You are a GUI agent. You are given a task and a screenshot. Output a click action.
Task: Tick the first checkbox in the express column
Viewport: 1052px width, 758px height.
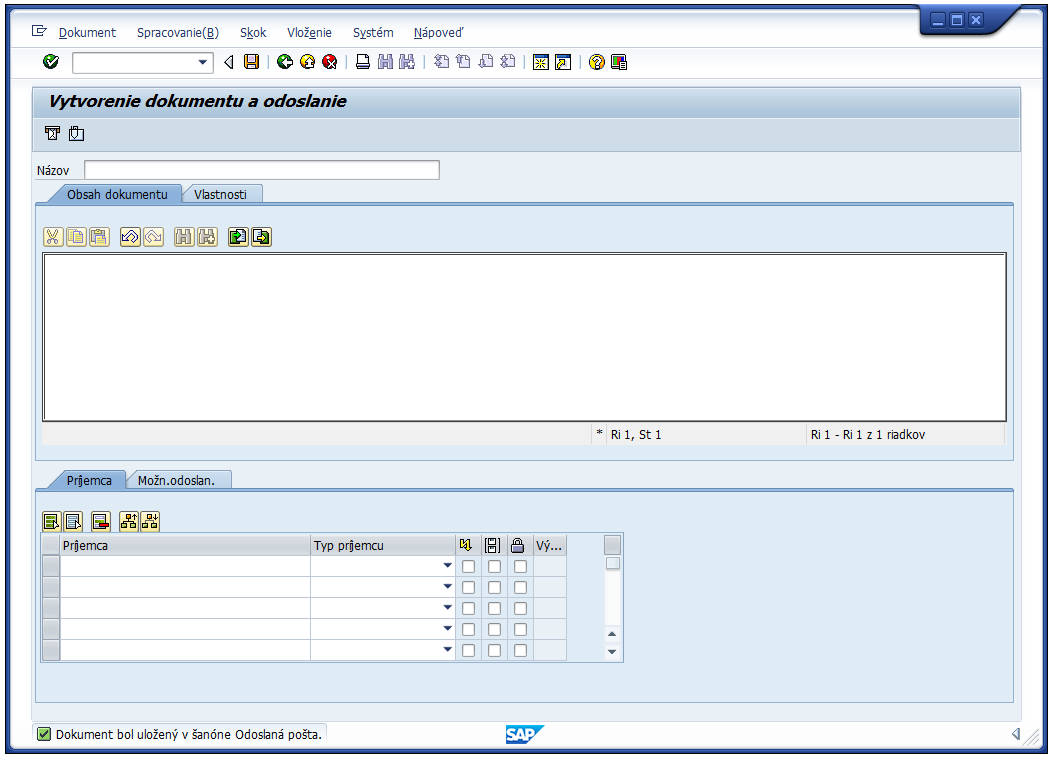467,566
